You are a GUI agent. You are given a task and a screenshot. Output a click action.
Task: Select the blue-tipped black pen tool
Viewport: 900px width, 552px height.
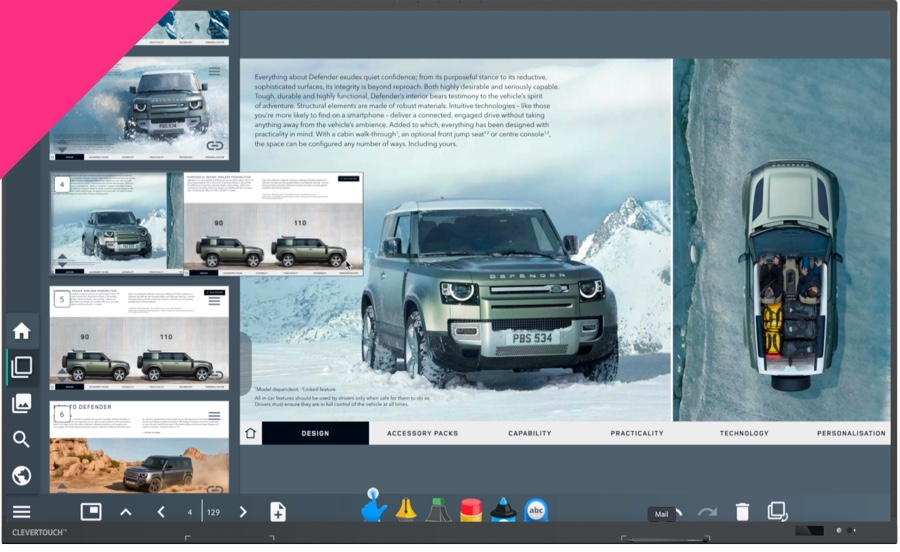point(503,510)
